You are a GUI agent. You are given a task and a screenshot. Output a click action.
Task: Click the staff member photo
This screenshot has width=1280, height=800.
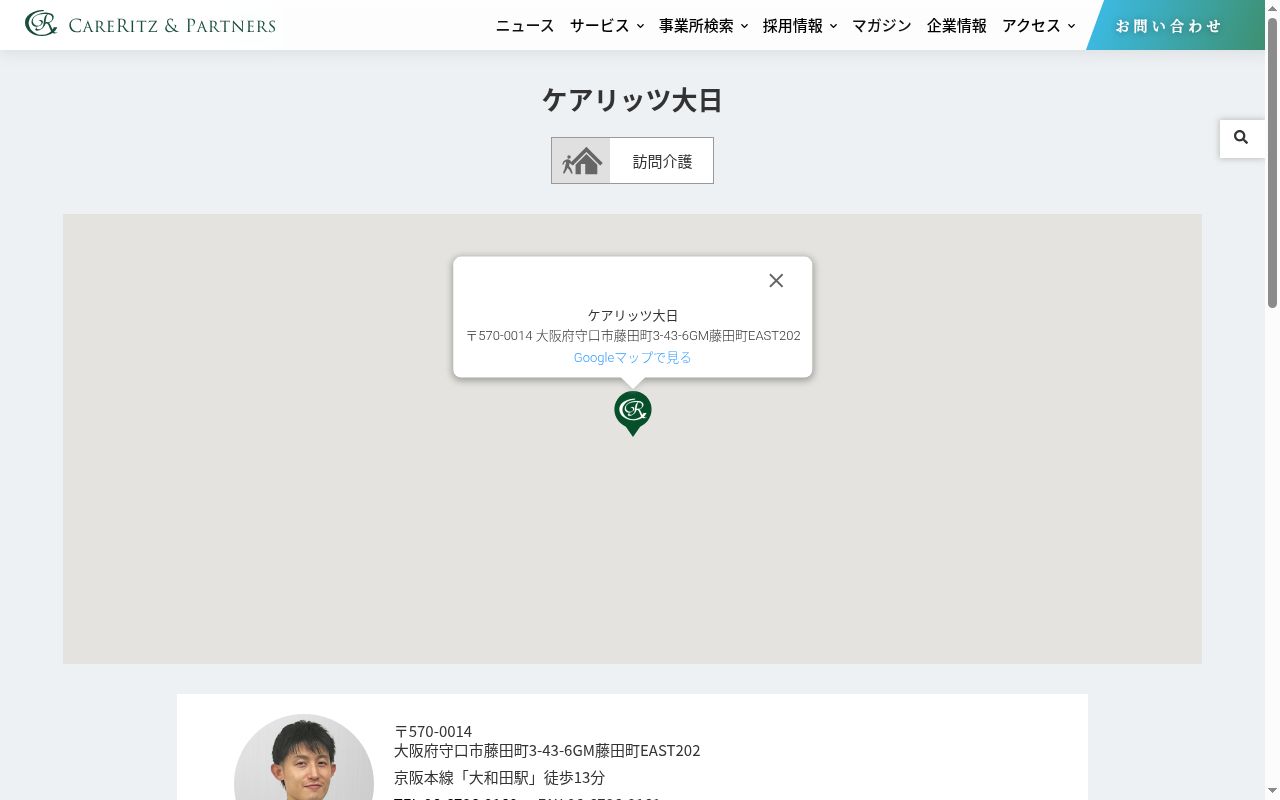(x=304, y=757)
